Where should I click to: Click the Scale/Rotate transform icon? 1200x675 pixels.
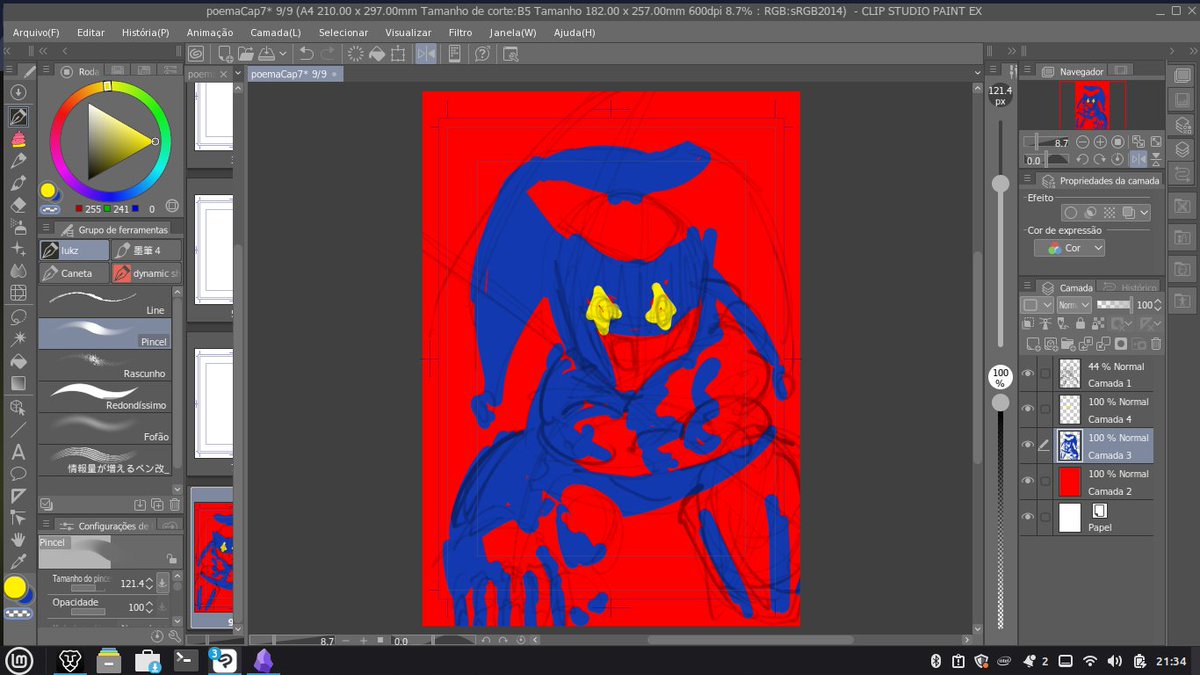pos(398,53)
